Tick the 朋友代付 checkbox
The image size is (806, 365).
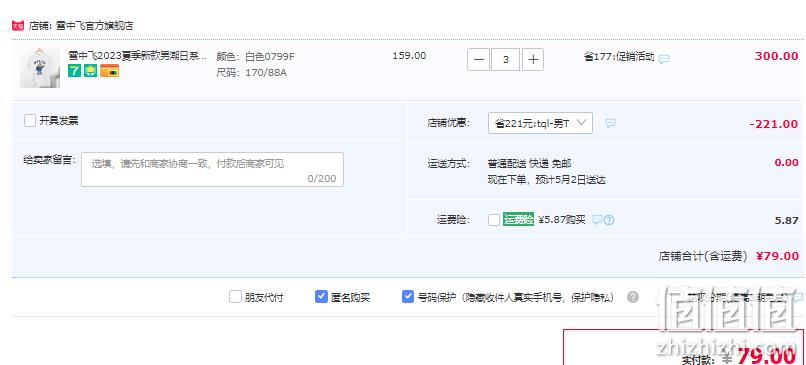click(235, 297)
